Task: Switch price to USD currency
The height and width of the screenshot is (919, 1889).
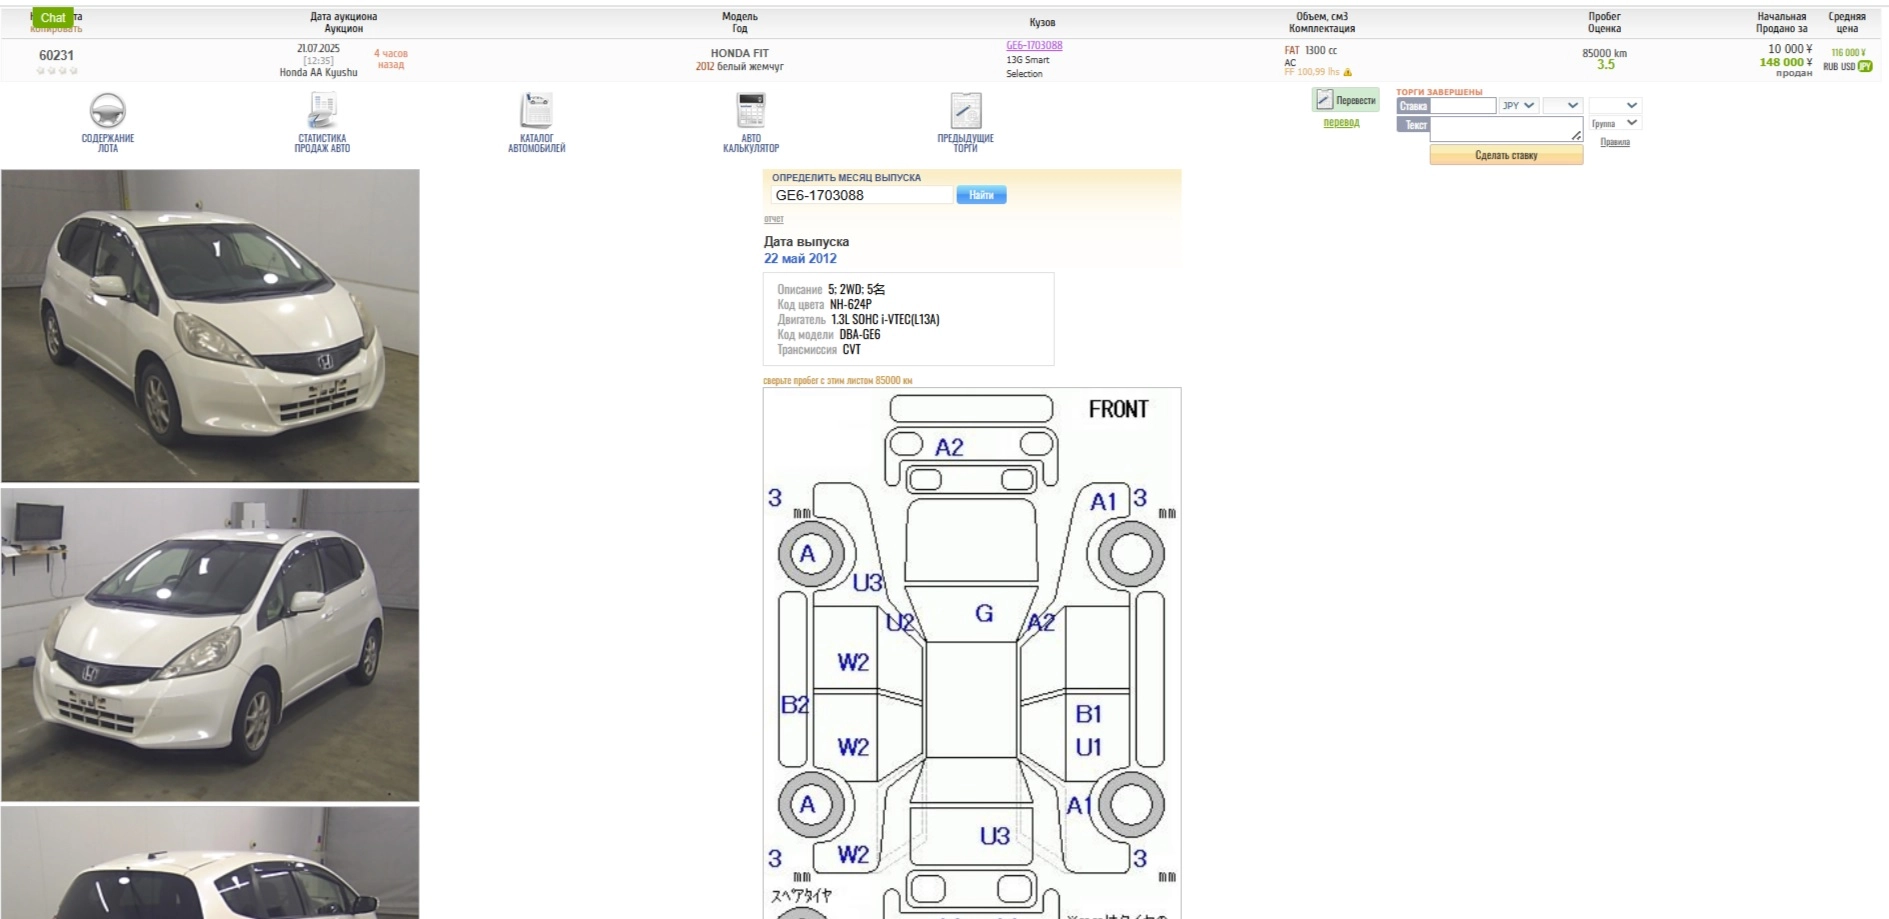Action: [x=1848, y=67]
